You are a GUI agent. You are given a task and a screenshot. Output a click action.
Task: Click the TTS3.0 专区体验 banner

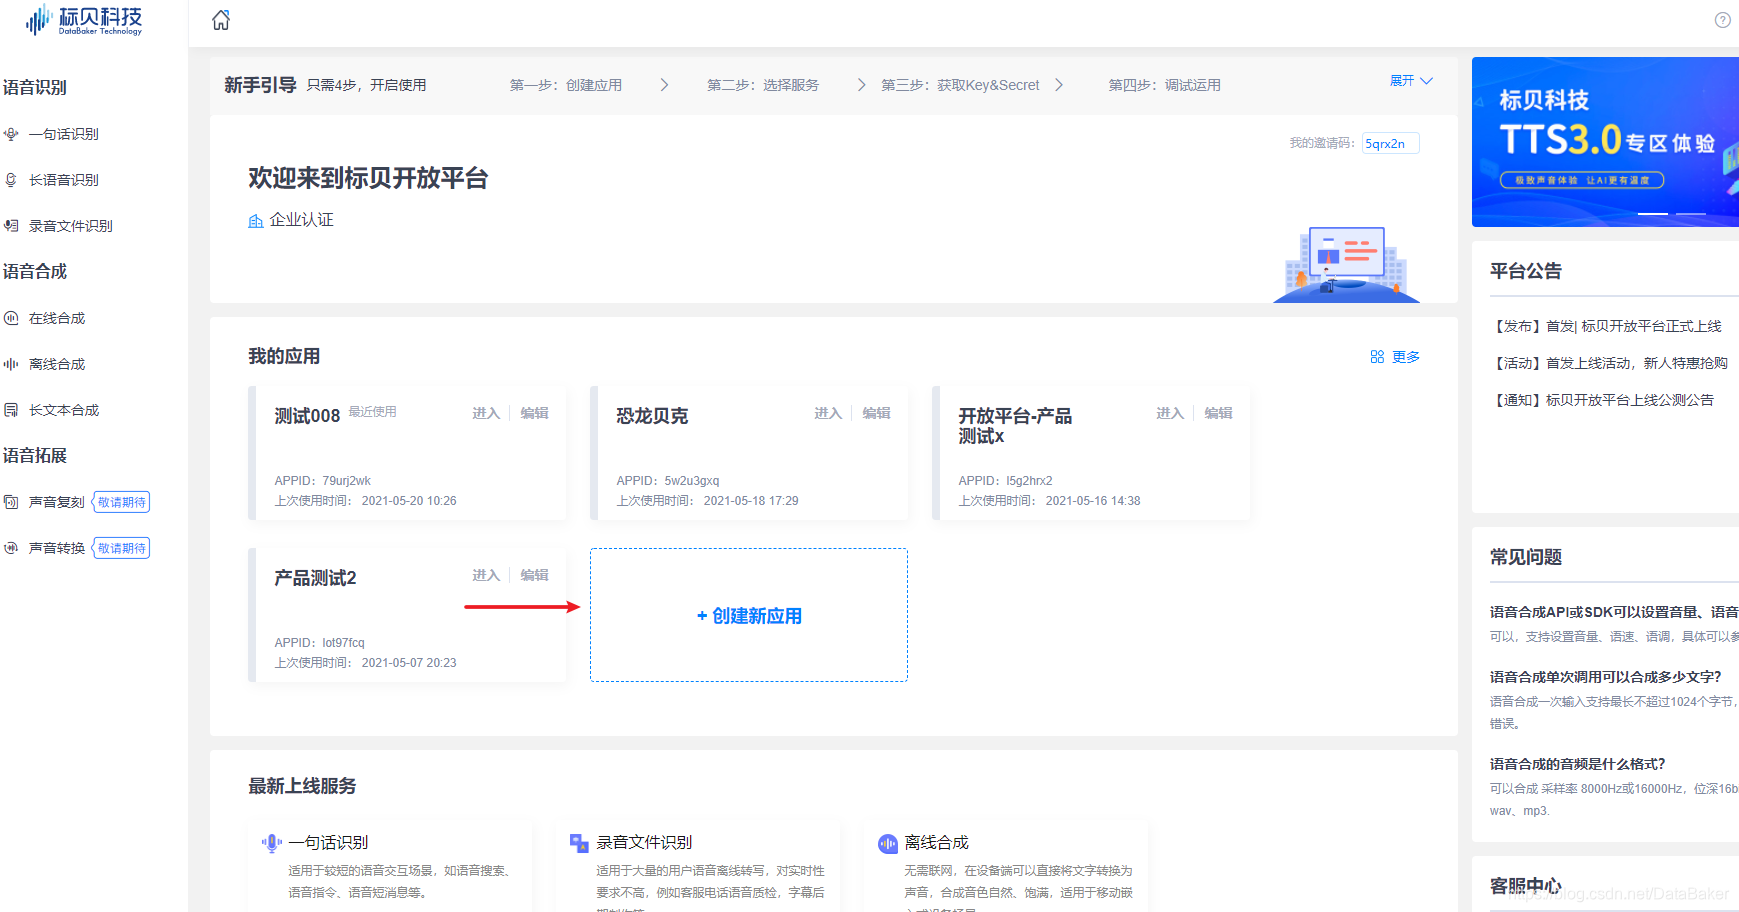(1605, 142)
